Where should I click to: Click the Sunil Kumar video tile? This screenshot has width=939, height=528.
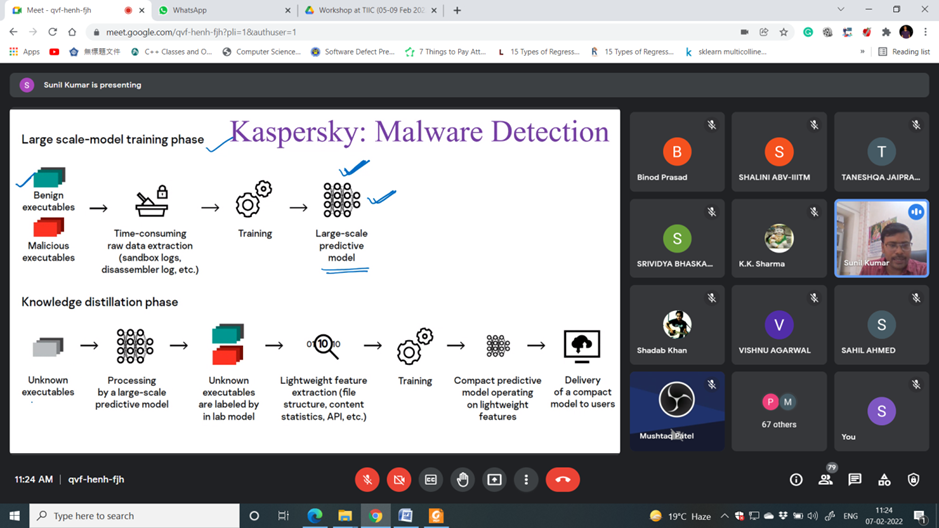(881, 238)
